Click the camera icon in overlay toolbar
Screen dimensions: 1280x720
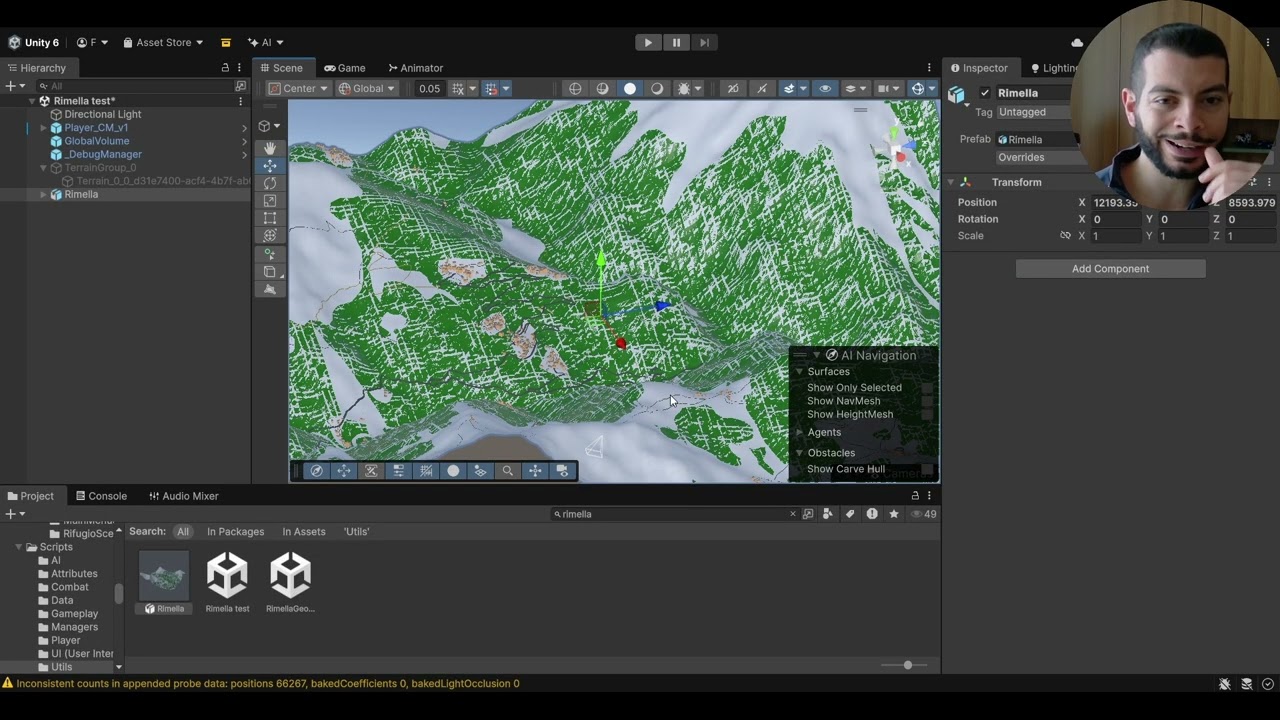tap(562, 471)
